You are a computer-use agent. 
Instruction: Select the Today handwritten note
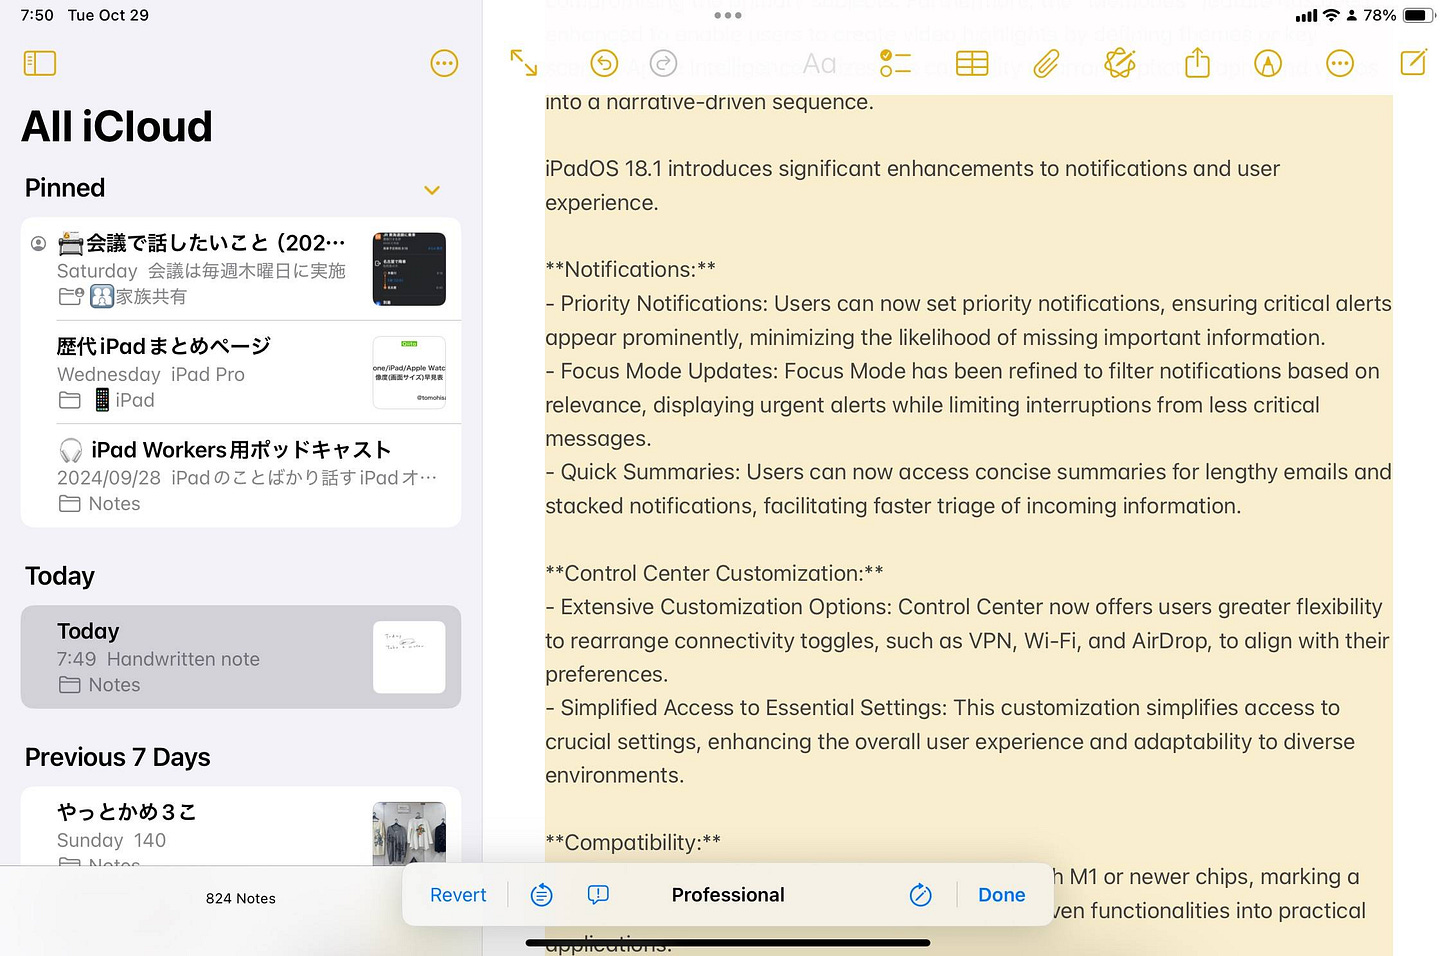(241, 657)
